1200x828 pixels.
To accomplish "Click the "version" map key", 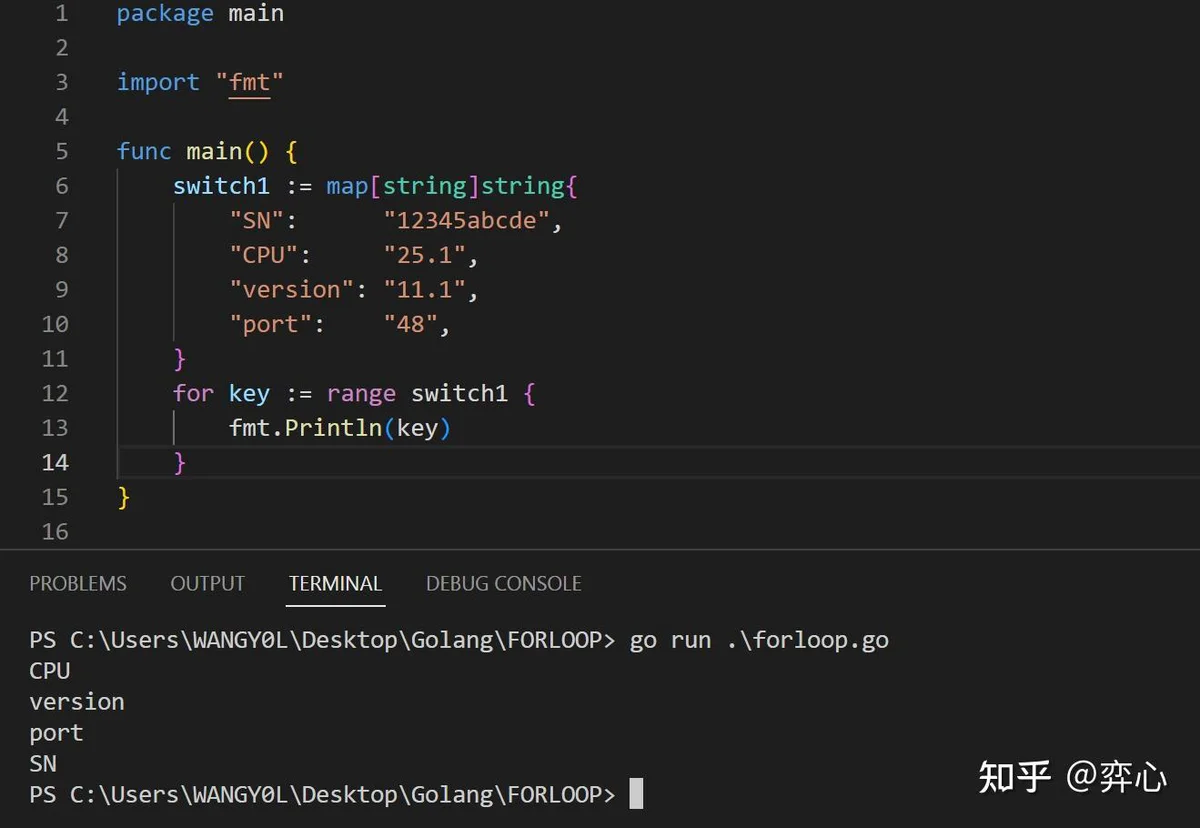I will click(292, 289).
